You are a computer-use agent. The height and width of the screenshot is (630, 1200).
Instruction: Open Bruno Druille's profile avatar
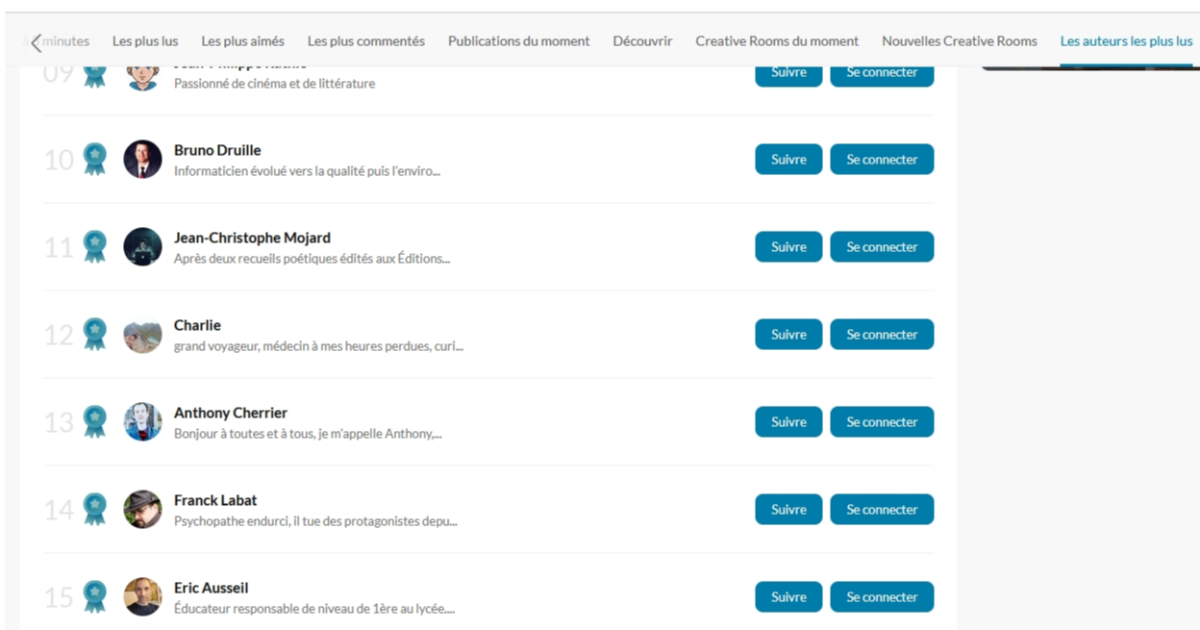point(143,159)
